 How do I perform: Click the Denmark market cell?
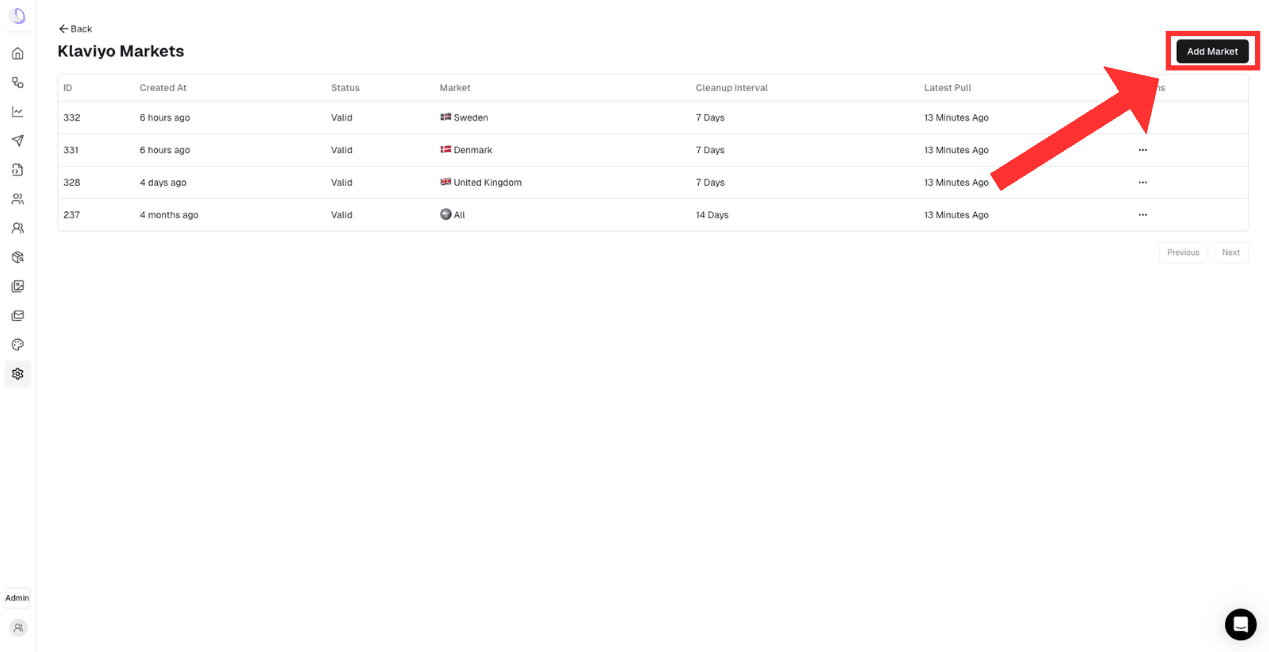coord(466,150)
